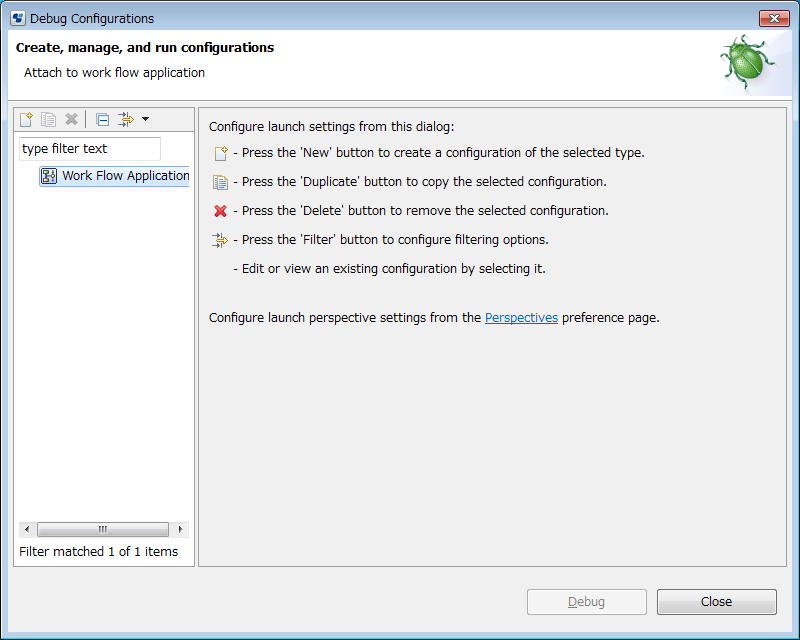Open the filter dropdown arrow in the toolbar
800x640 pixels.
[x=145, y=119]
